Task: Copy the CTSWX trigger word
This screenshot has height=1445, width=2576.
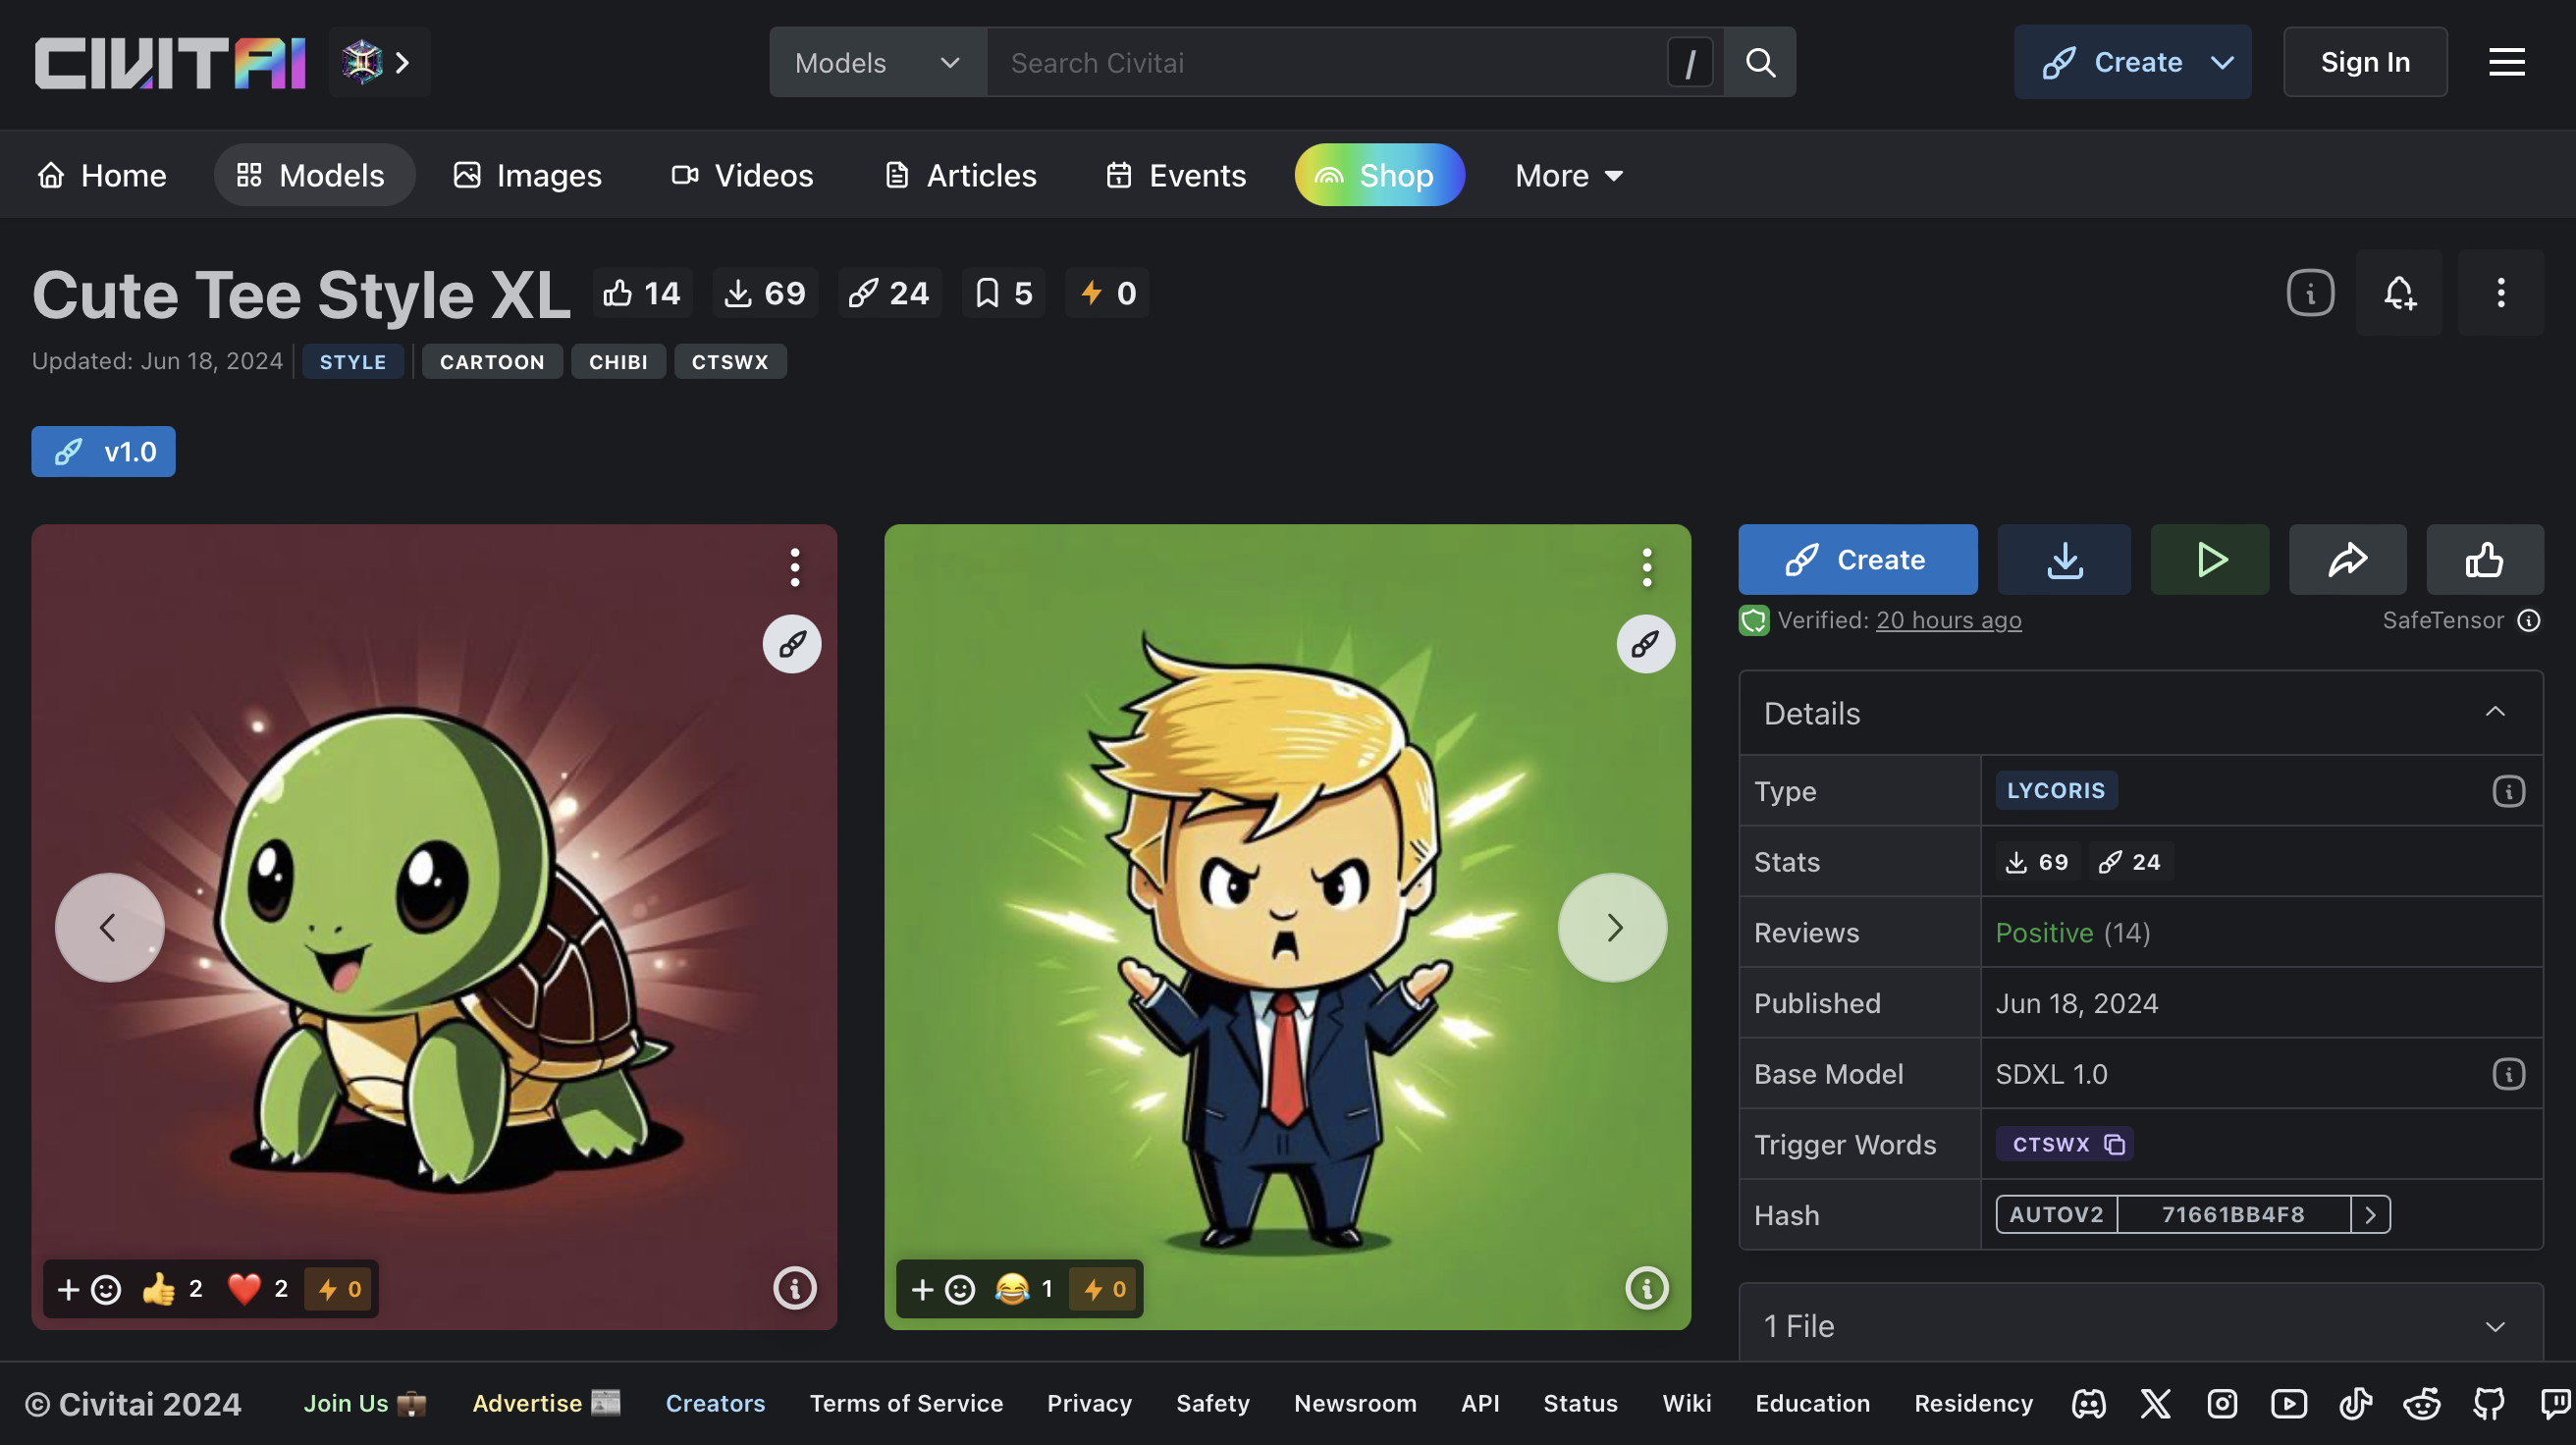Action: coord(2114,1144)
